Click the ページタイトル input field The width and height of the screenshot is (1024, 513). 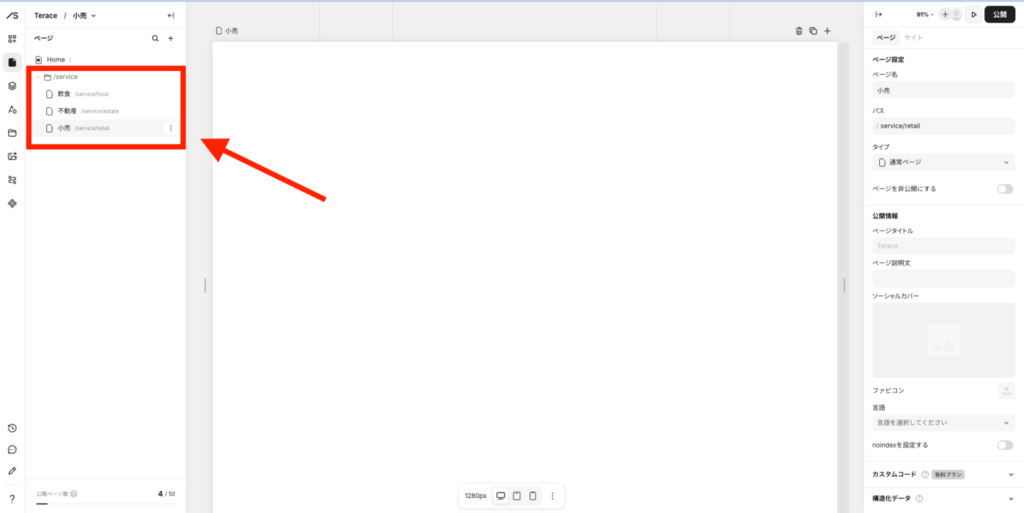pyautogui.click(x=944, y=246)
